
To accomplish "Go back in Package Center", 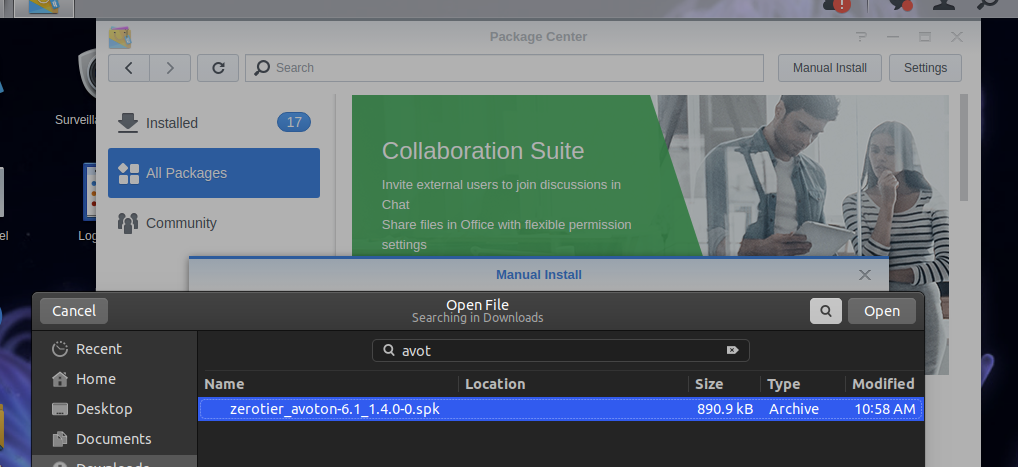I will coord(129,68).
